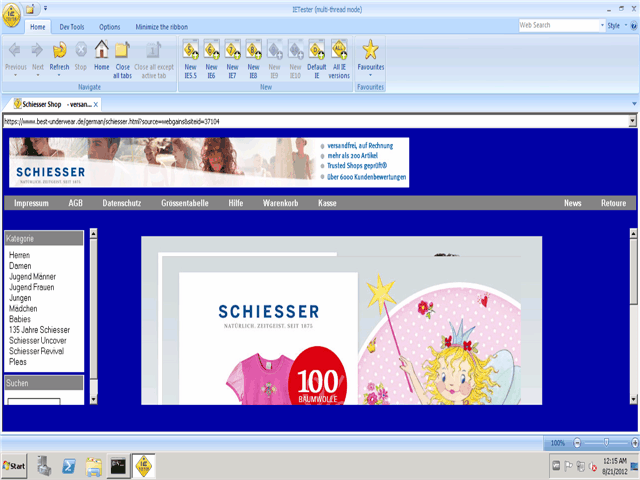Image resolution: width=640 pixels, height=480 pixels.
Task: Open the Datenschutz link
Action: tap(122, 203)
